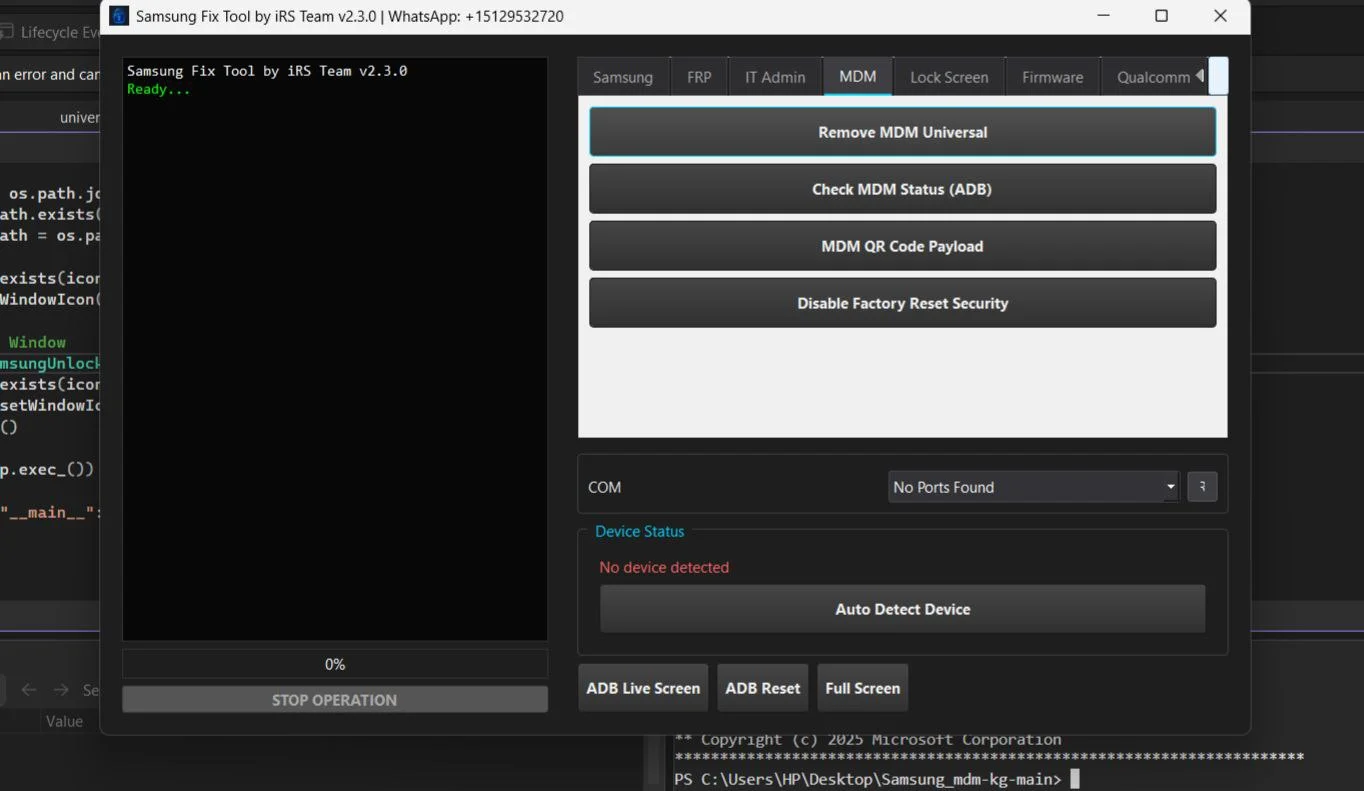The image size is (1364, 791).
Task: Select the Firmware tab
Action: 1052,77
